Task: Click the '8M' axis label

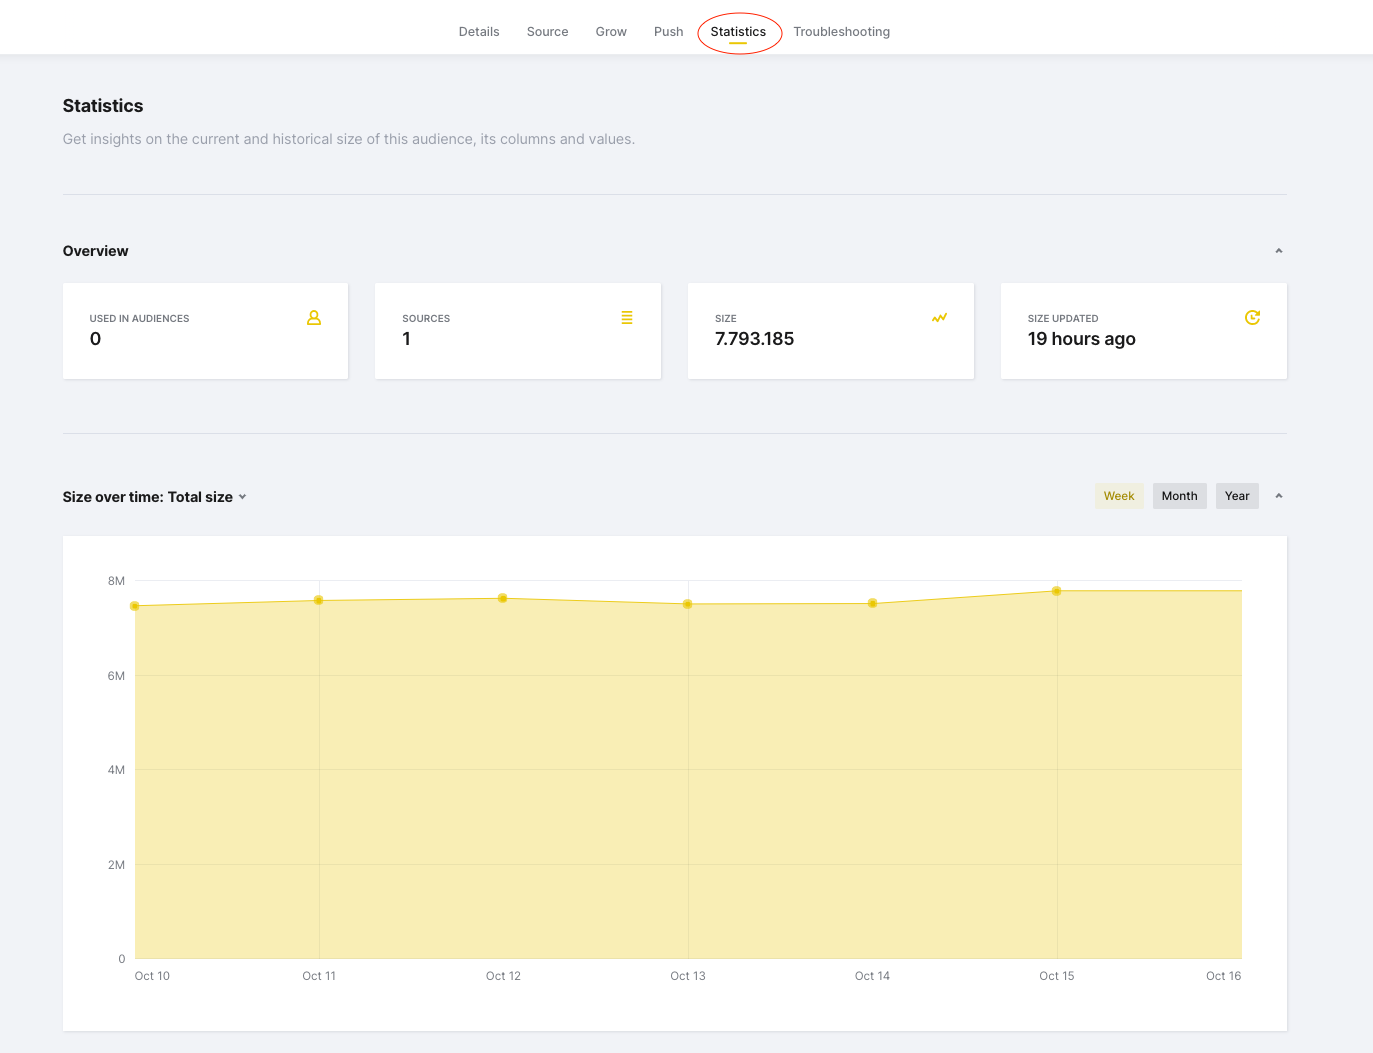Action: point(116,581)
